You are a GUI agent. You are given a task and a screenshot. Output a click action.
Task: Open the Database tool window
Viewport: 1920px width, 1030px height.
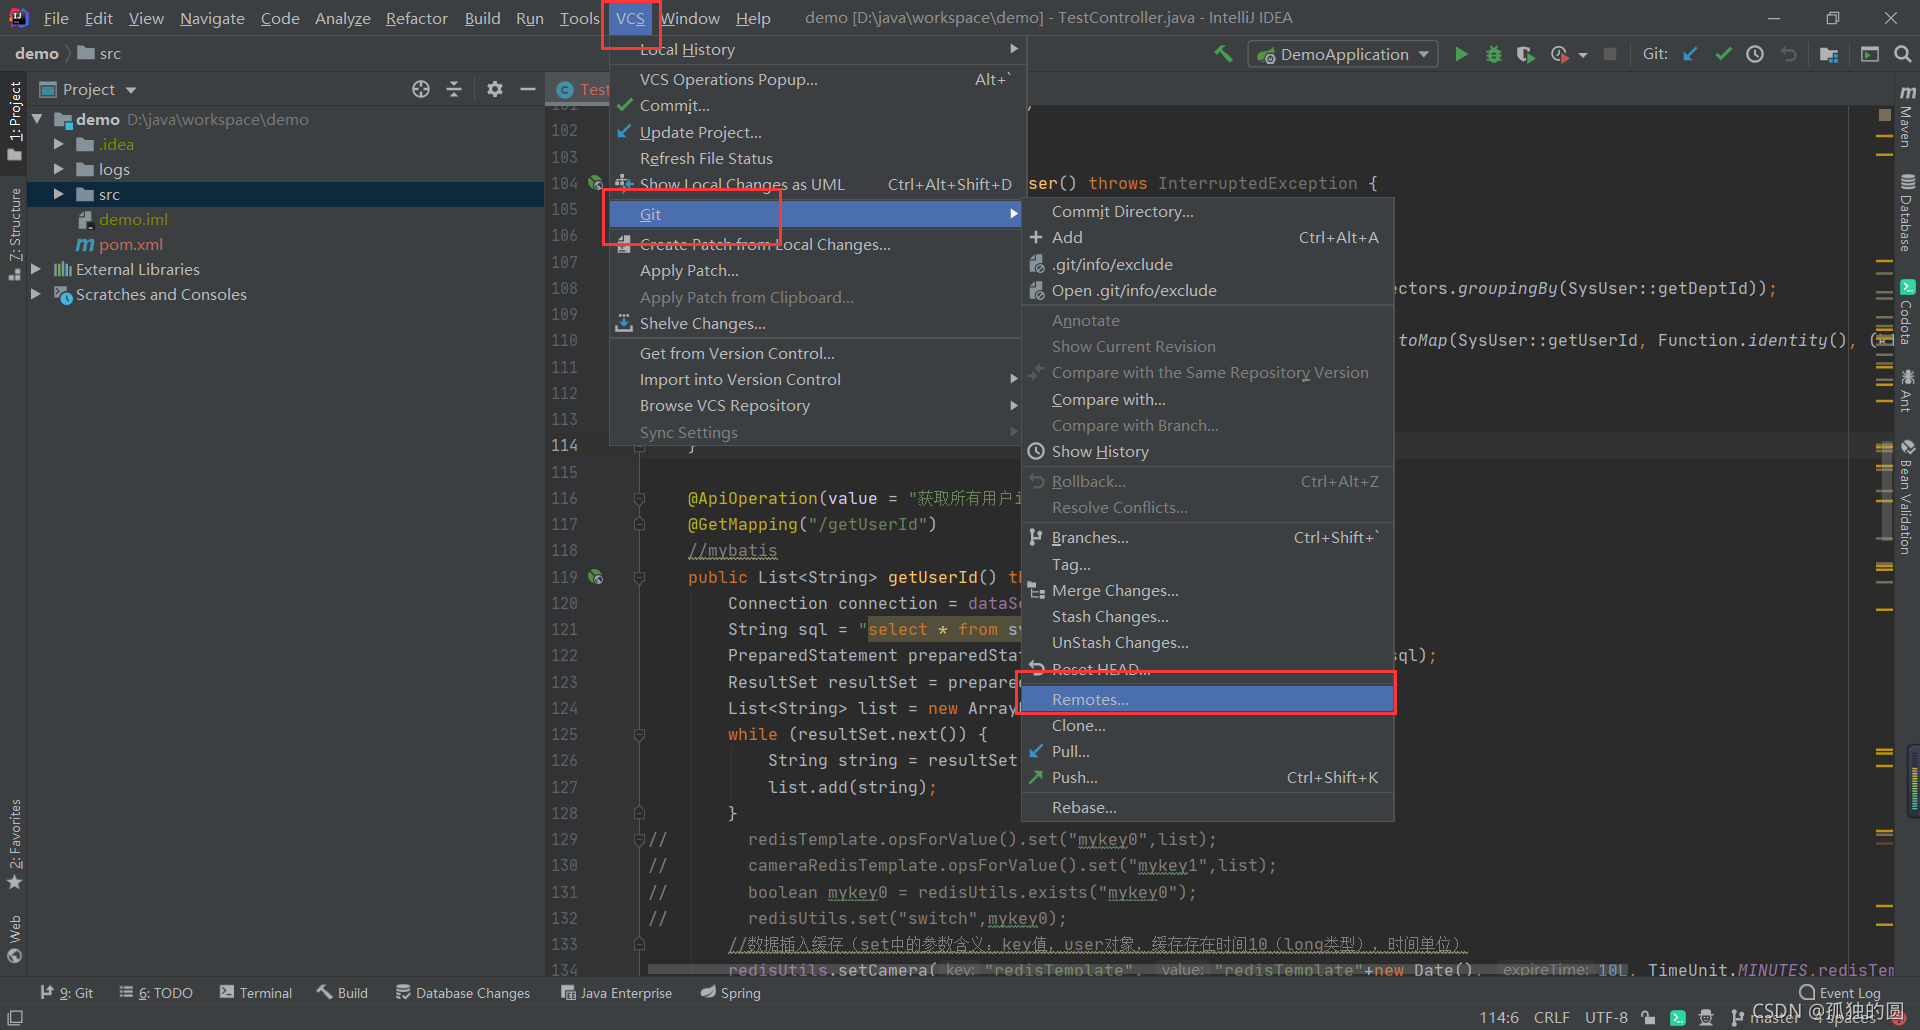tap(1907, 213)
